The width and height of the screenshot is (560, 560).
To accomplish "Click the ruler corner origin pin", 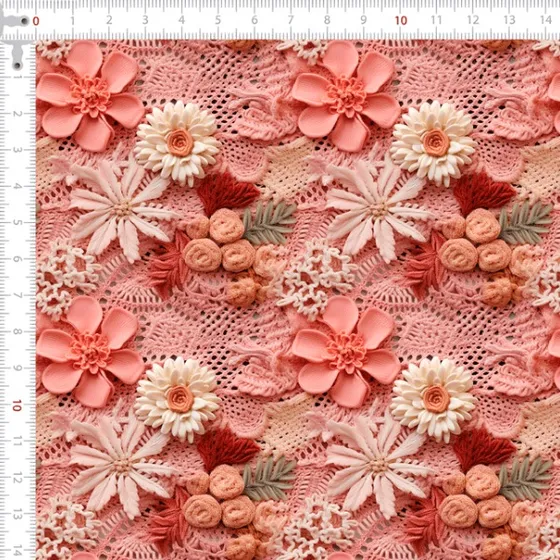I will point(24,21).
